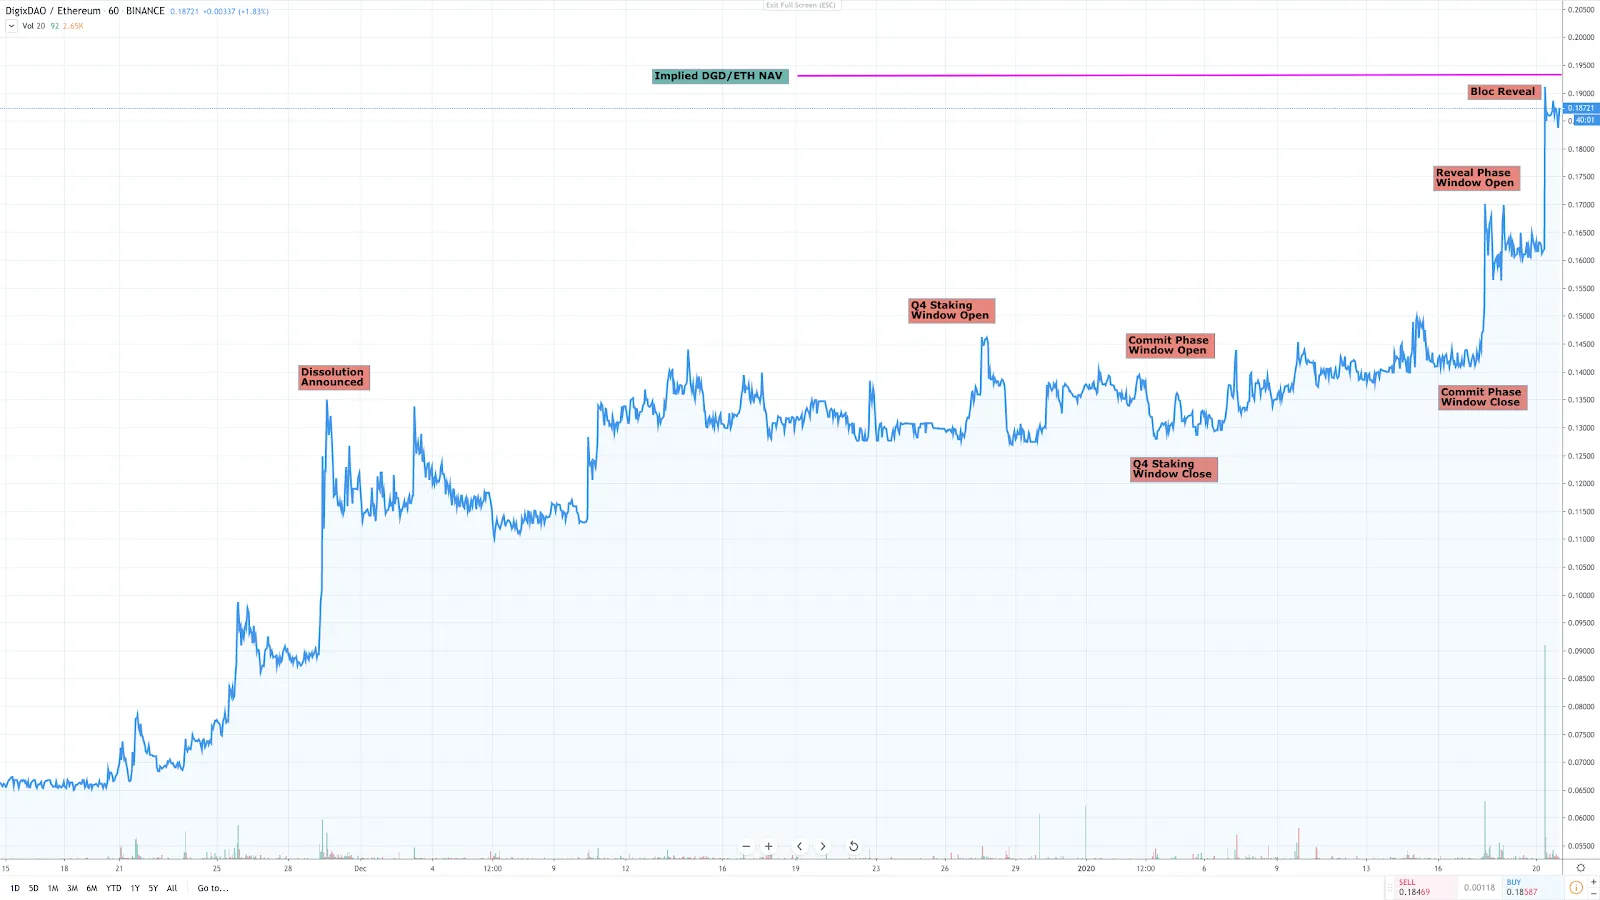1600x900 pixels.
Task: Click the 0.20000 price axis label
Action: (1581, 37)
